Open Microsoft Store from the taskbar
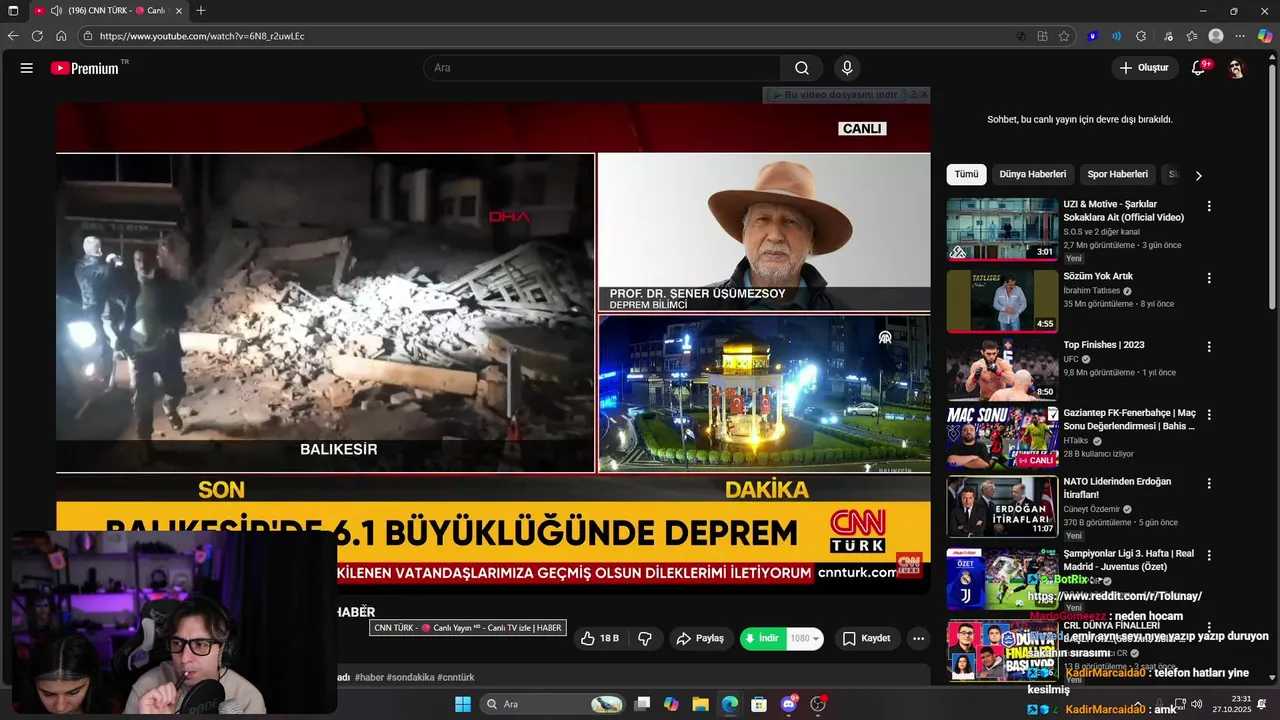The height and width of the screenshot is (720, 1280). (x=759, y=704)
